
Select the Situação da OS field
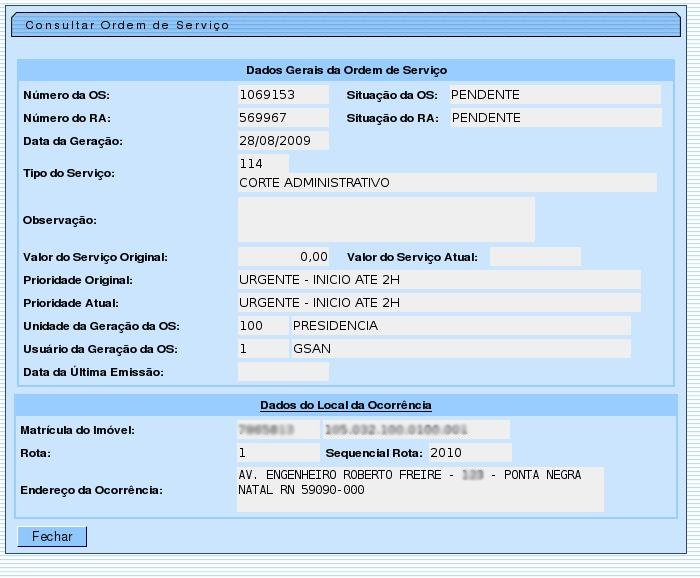[555, 95]
